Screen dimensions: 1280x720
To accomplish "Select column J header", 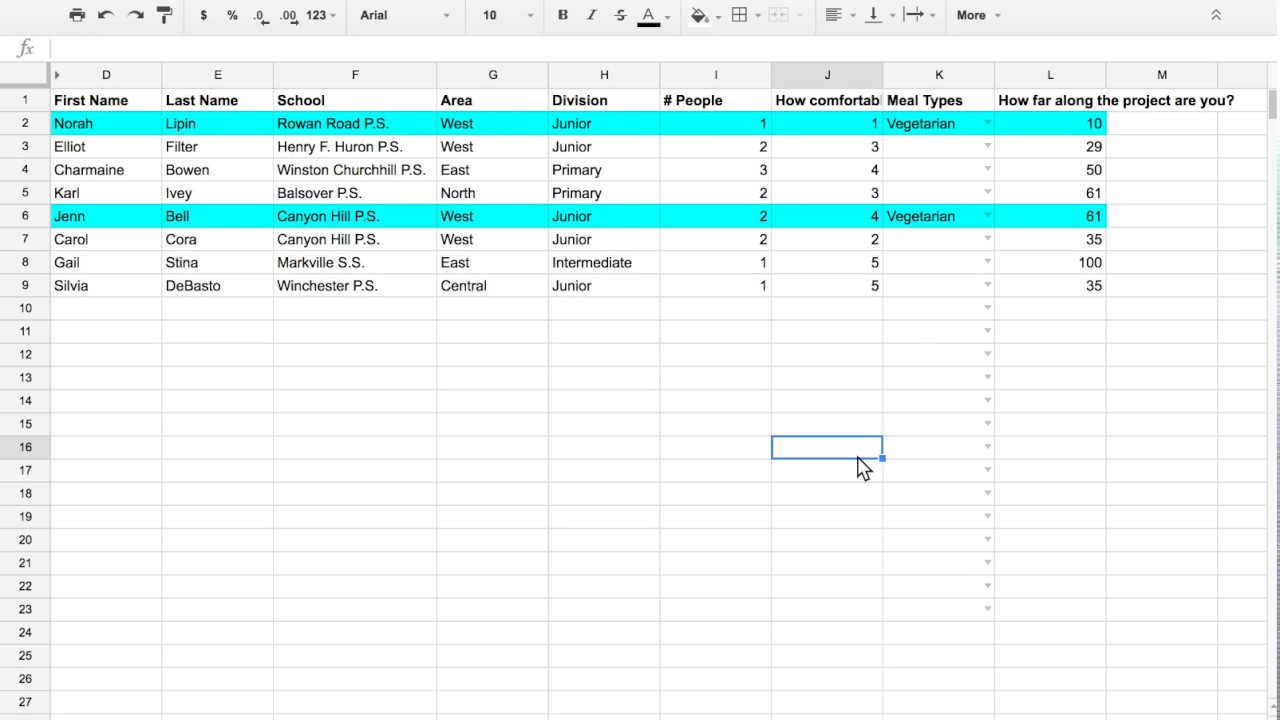I will 827,75.
